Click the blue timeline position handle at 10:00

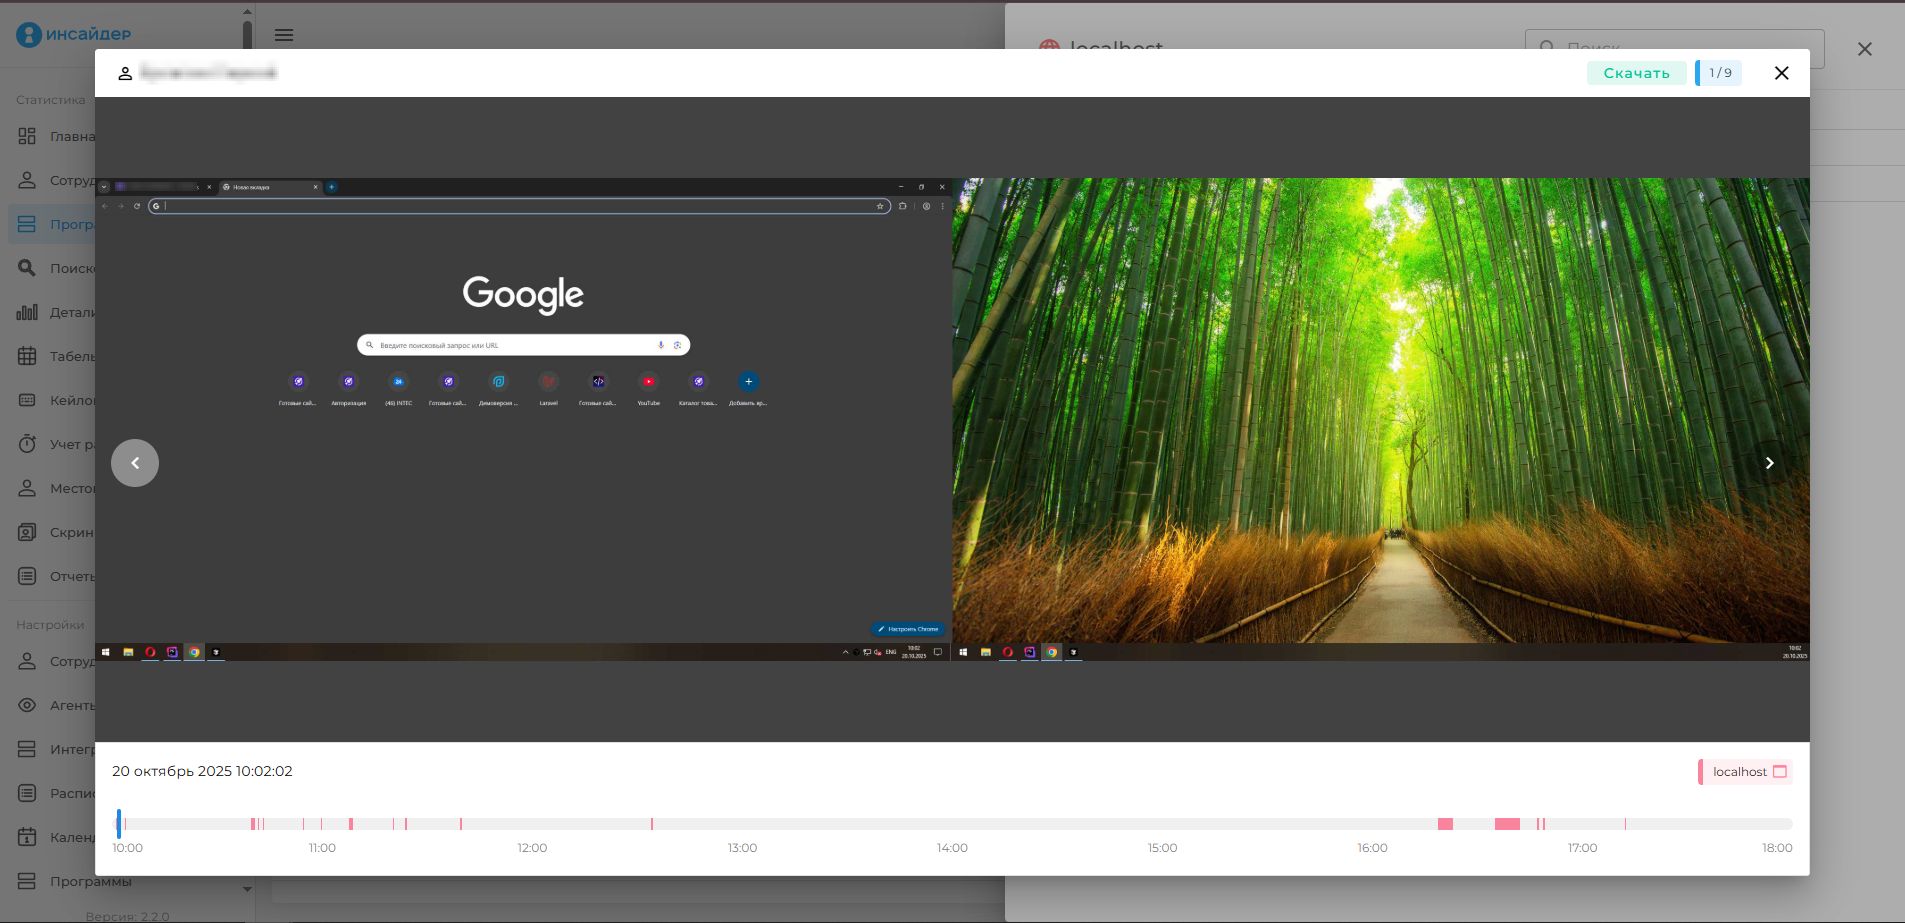(x=119, y=824)
